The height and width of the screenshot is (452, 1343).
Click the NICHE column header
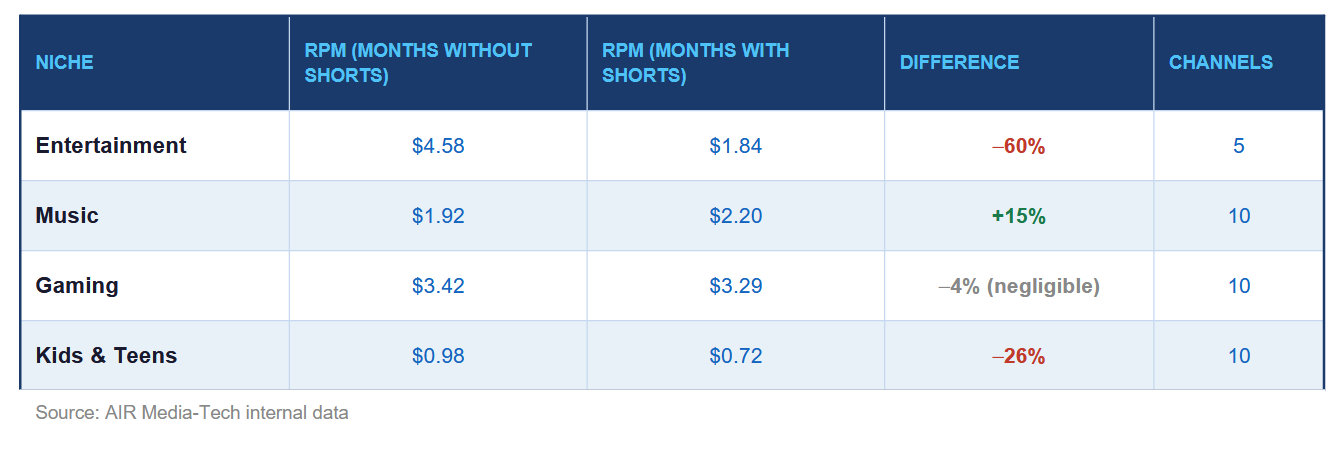click(x=64, y=62)
